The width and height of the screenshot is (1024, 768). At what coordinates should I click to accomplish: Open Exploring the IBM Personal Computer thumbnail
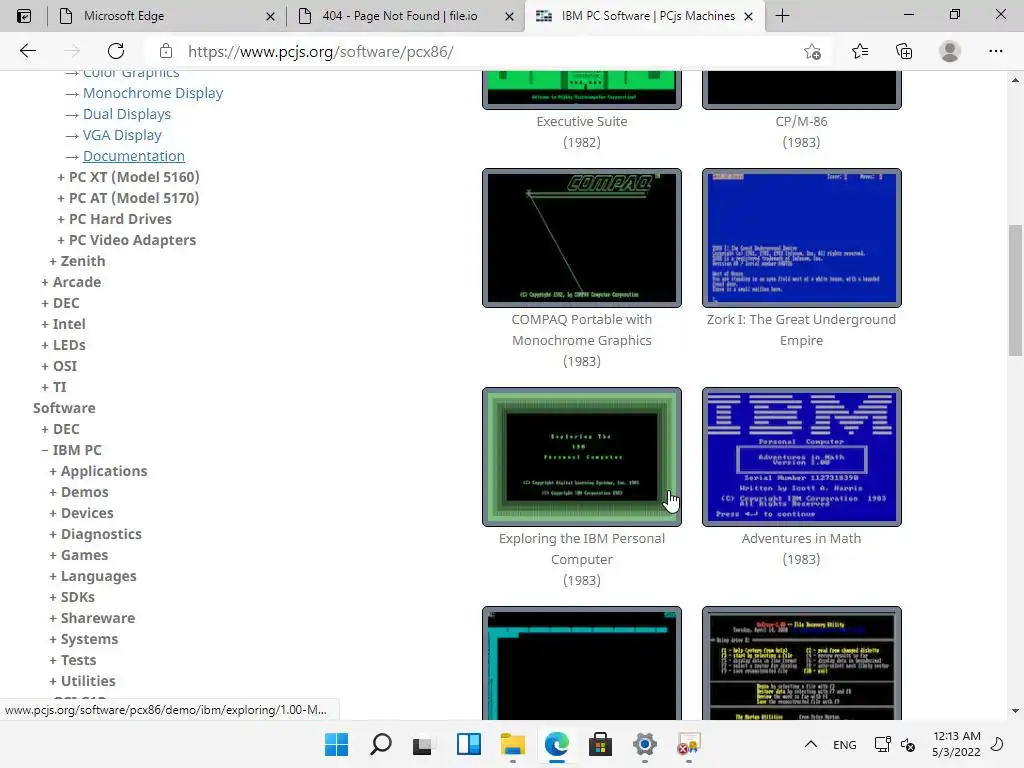pyautogui.click(x=581, y=456)
